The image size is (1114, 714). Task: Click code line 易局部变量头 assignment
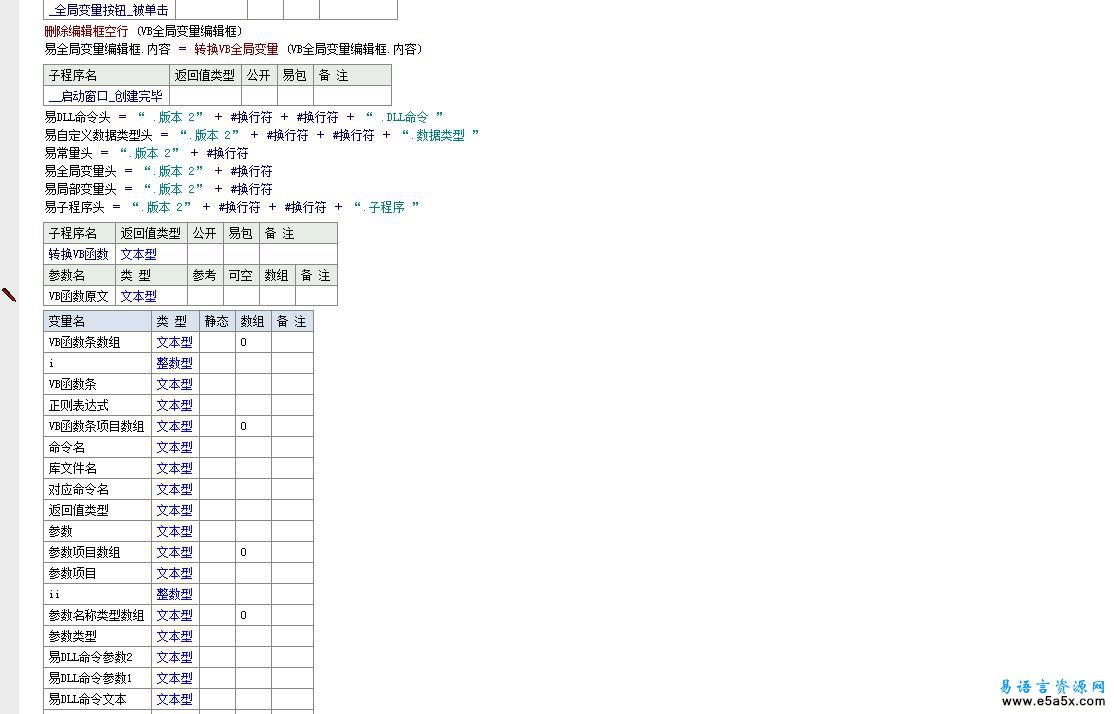coord(158,189)
